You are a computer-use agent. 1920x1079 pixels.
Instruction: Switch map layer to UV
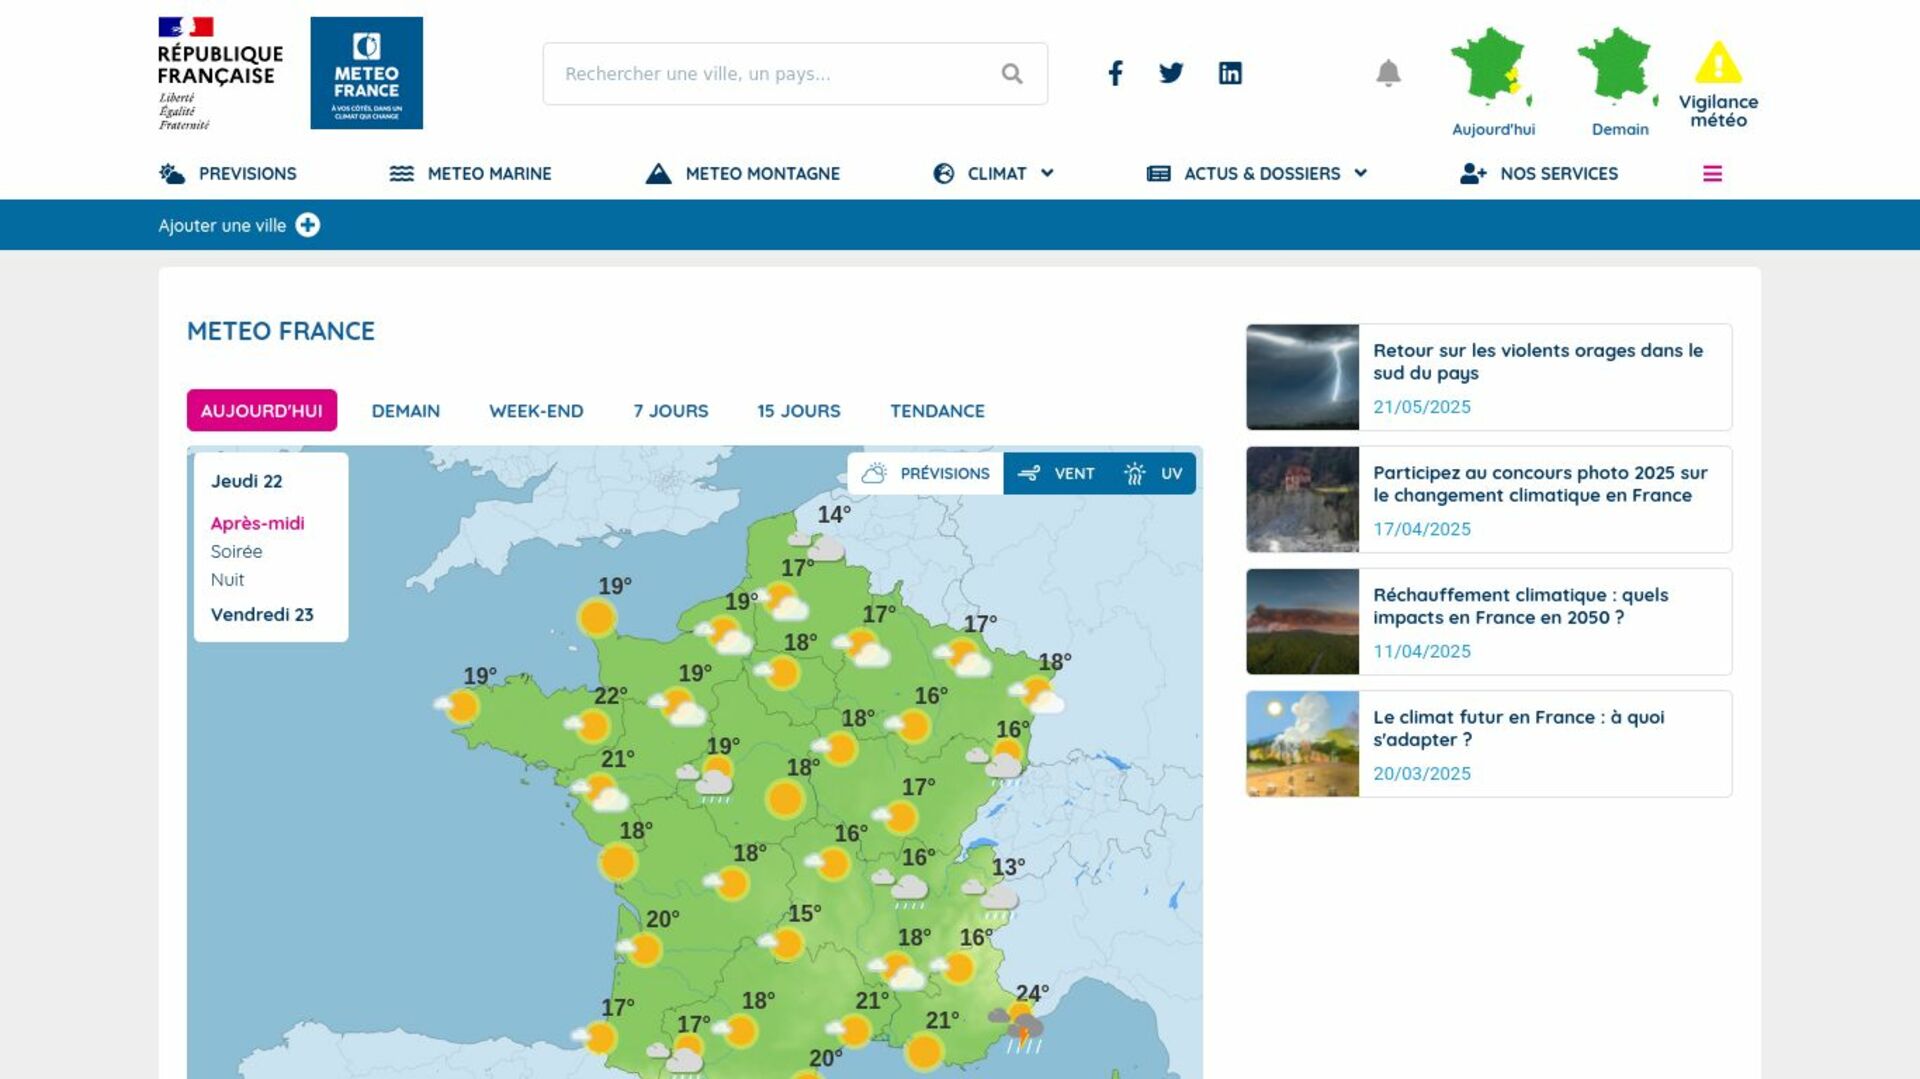point(1153,473)
